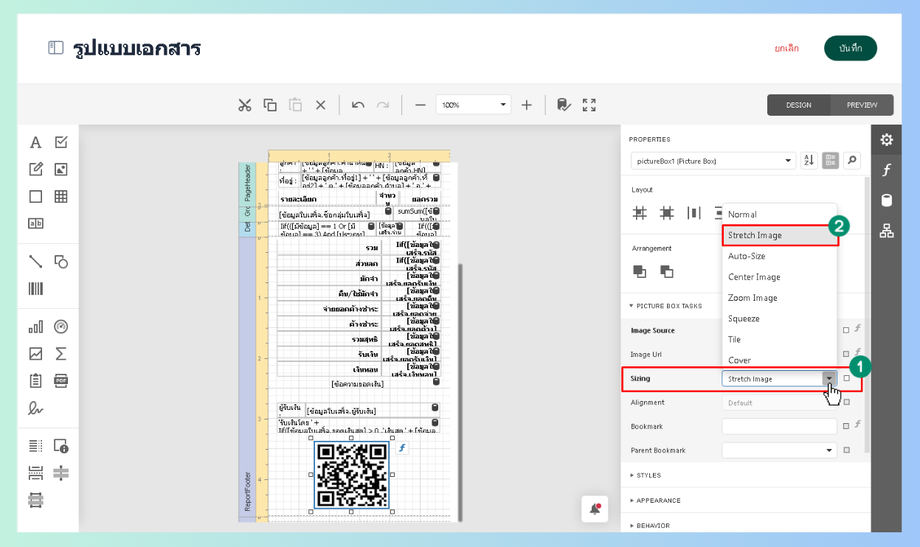Pick the Table tool in toolbox
Viewport: 920px width, 547px height.
tap(61, 197)
